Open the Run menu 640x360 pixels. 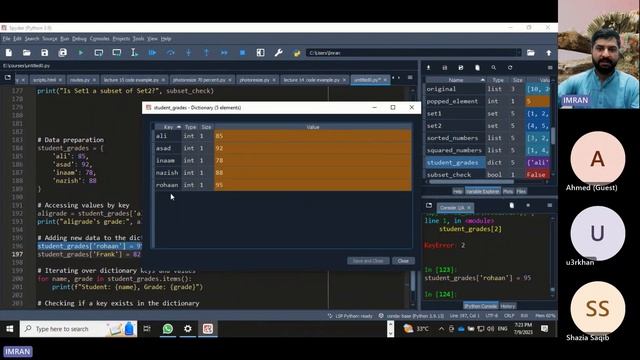point(64,39)
